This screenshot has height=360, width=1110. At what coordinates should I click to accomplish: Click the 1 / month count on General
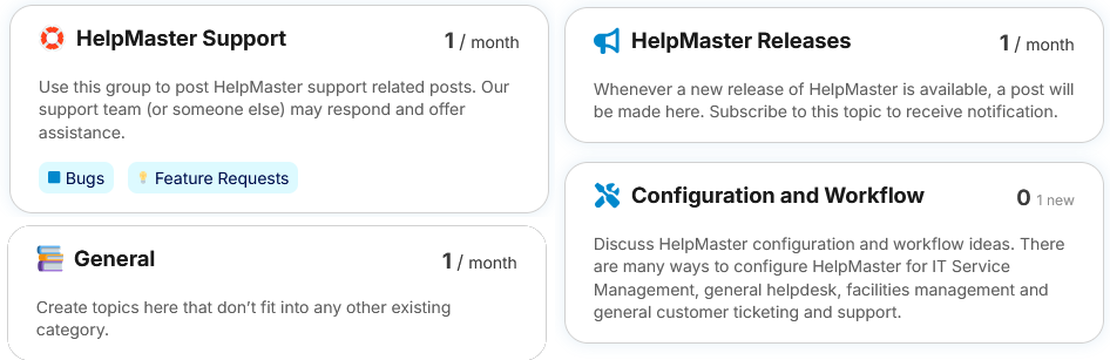coord(479,262)
